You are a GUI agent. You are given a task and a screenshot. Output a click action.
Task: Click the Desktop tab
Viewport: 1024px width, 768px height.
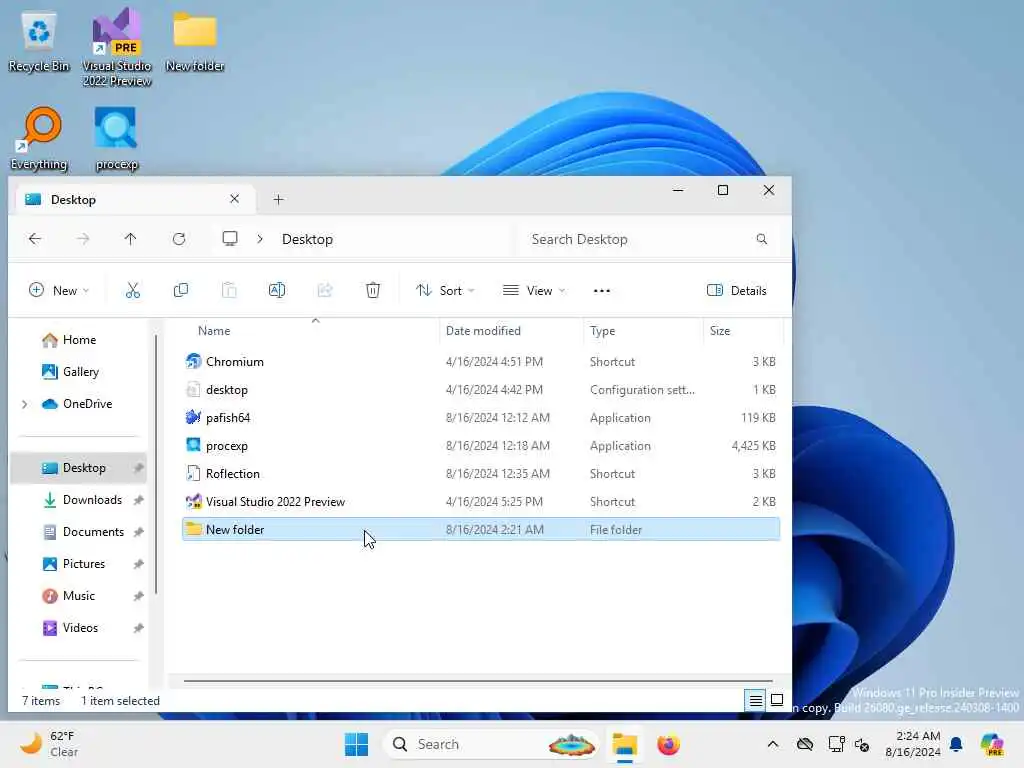[x=134, y=199]
